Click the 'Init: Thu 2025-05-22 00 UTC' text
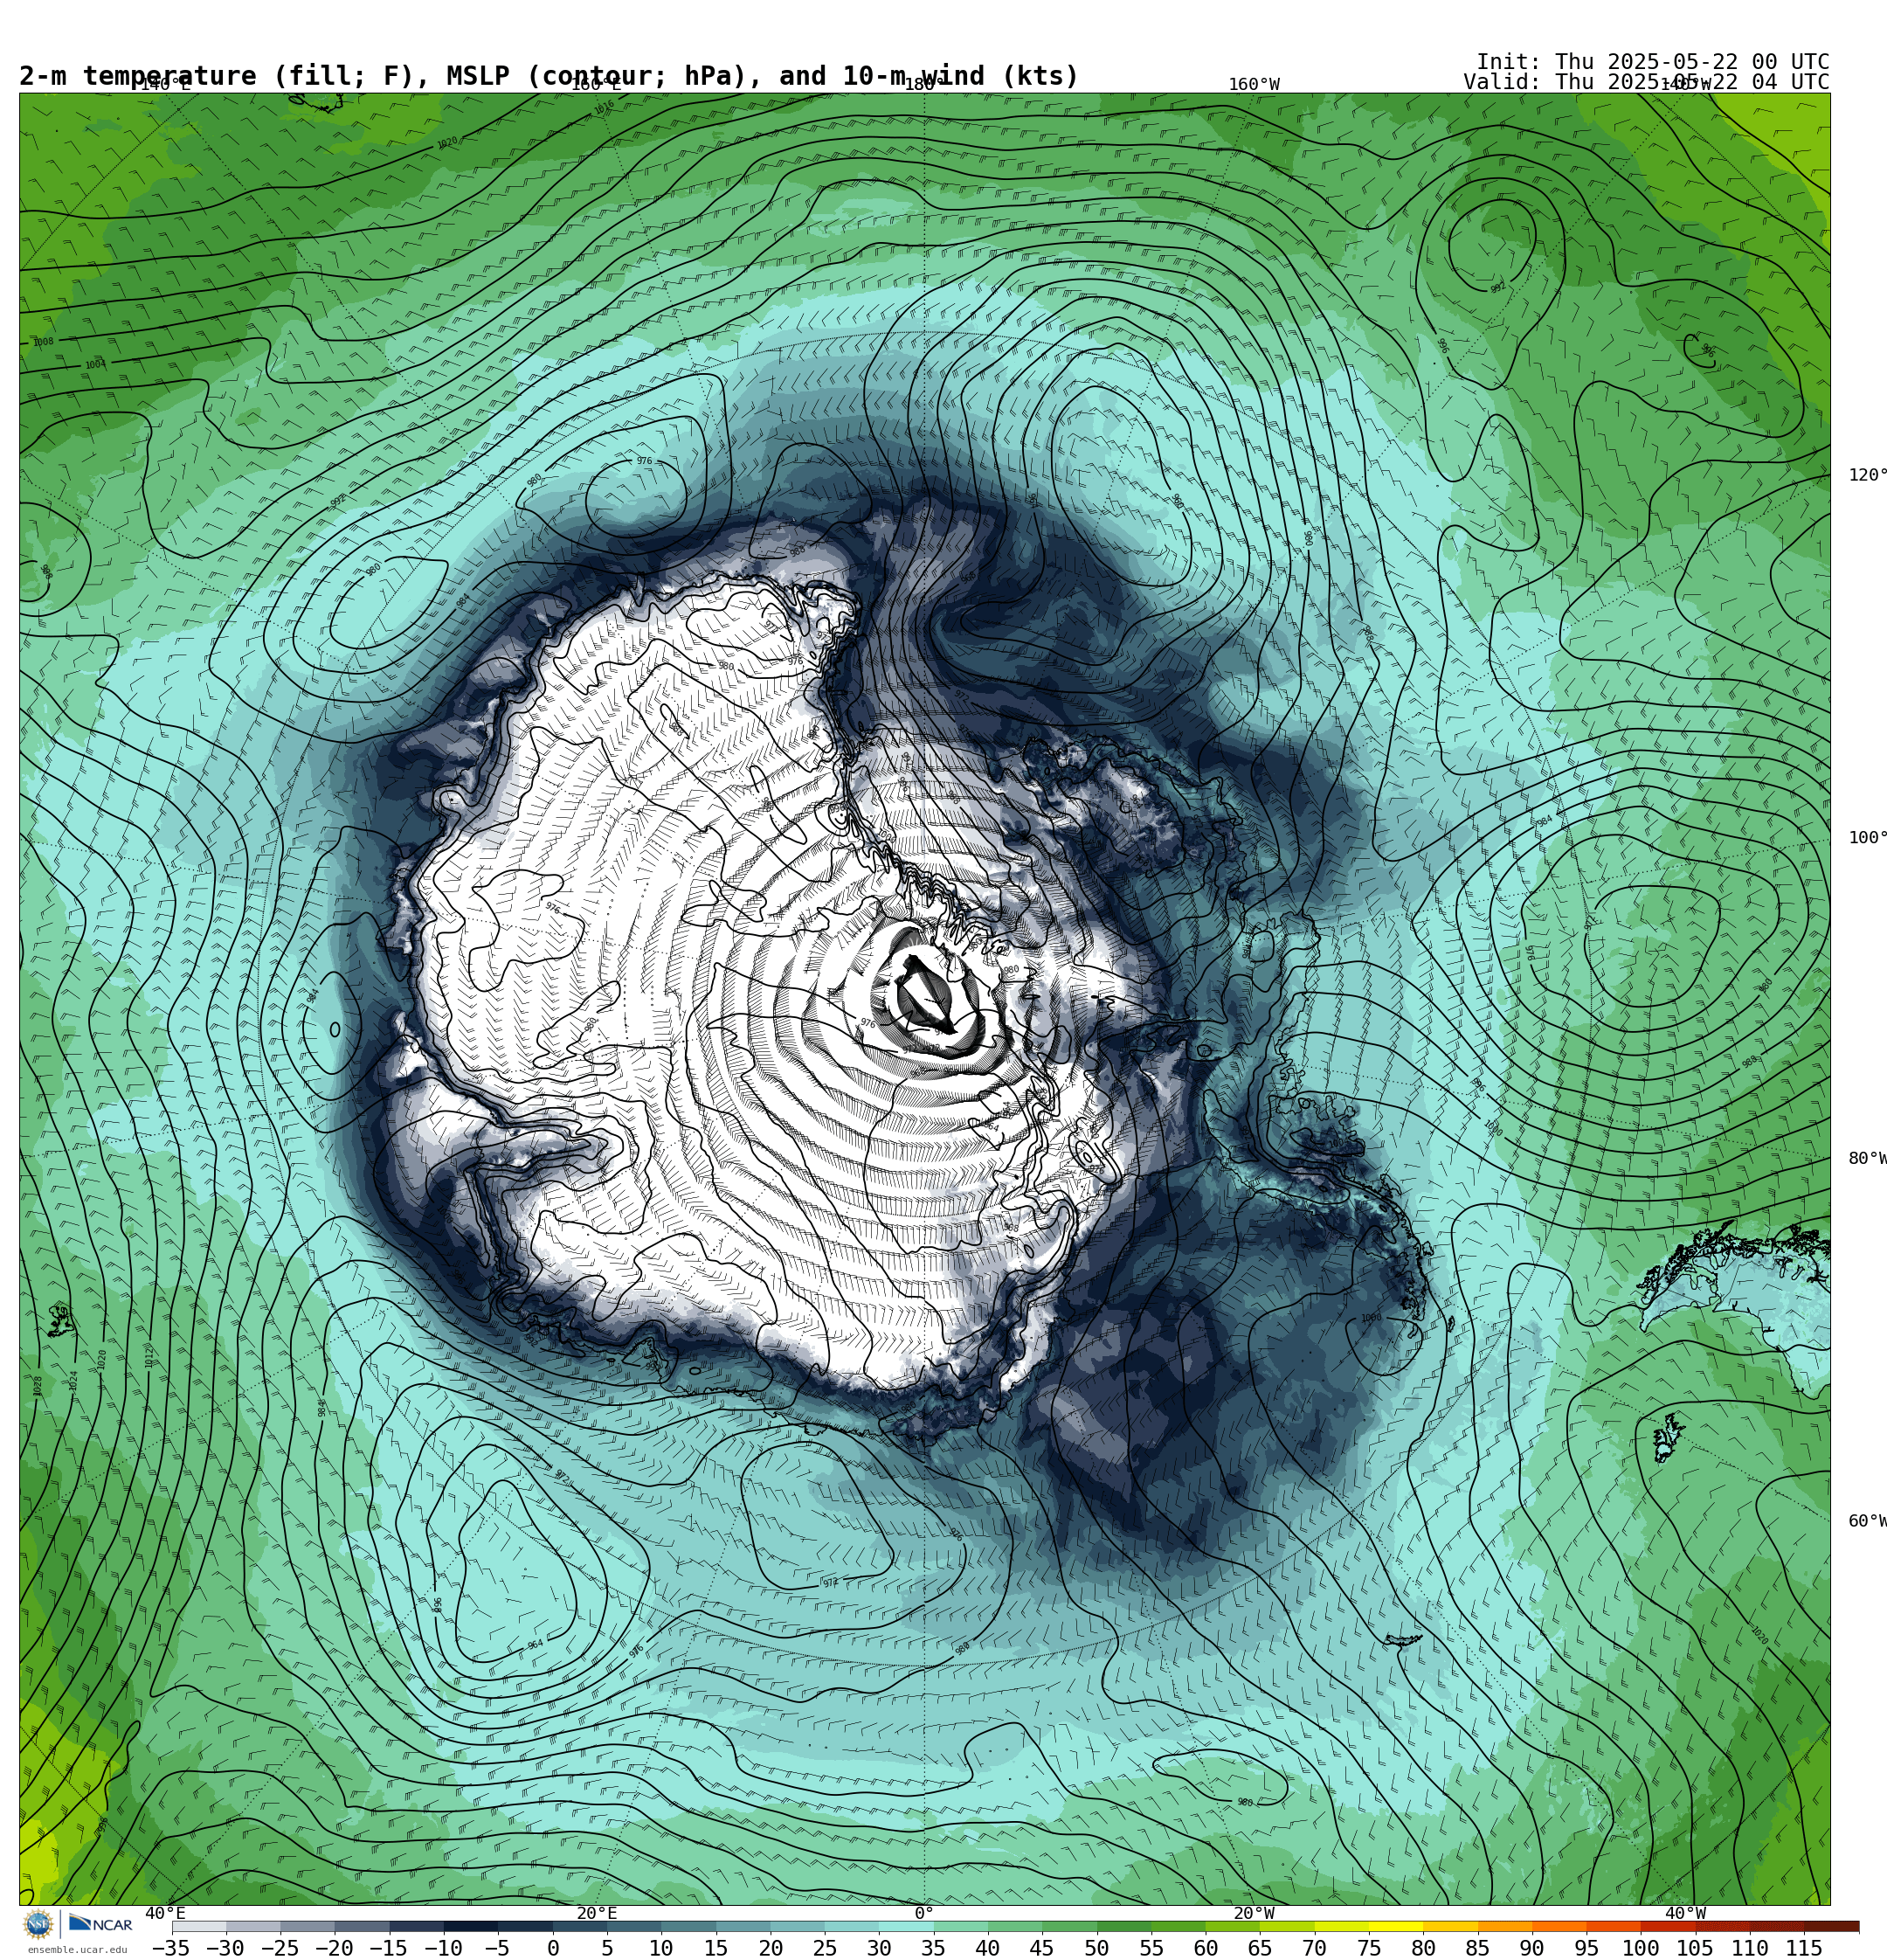Image resolution: width=1887 pixels, height=1960 pixels. pyautogui.click(x=1652, y=62)
